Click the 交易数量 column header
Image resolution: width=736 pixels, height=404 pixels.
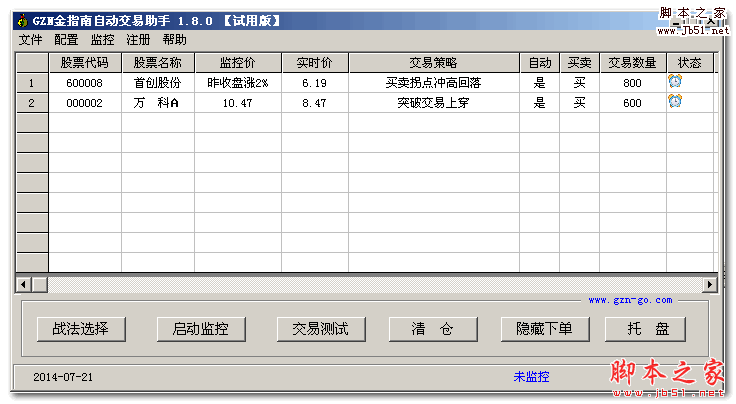[x=633, y=63]
